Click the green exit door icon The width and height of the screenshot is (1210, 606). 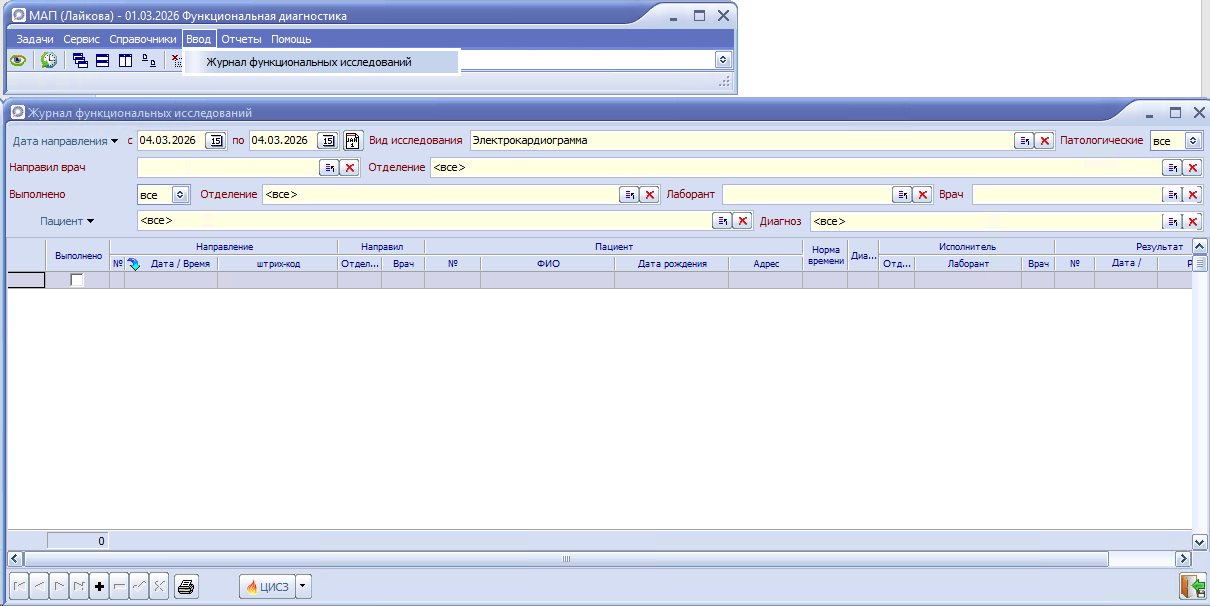pyautogui.click(x=1191, y=587)
